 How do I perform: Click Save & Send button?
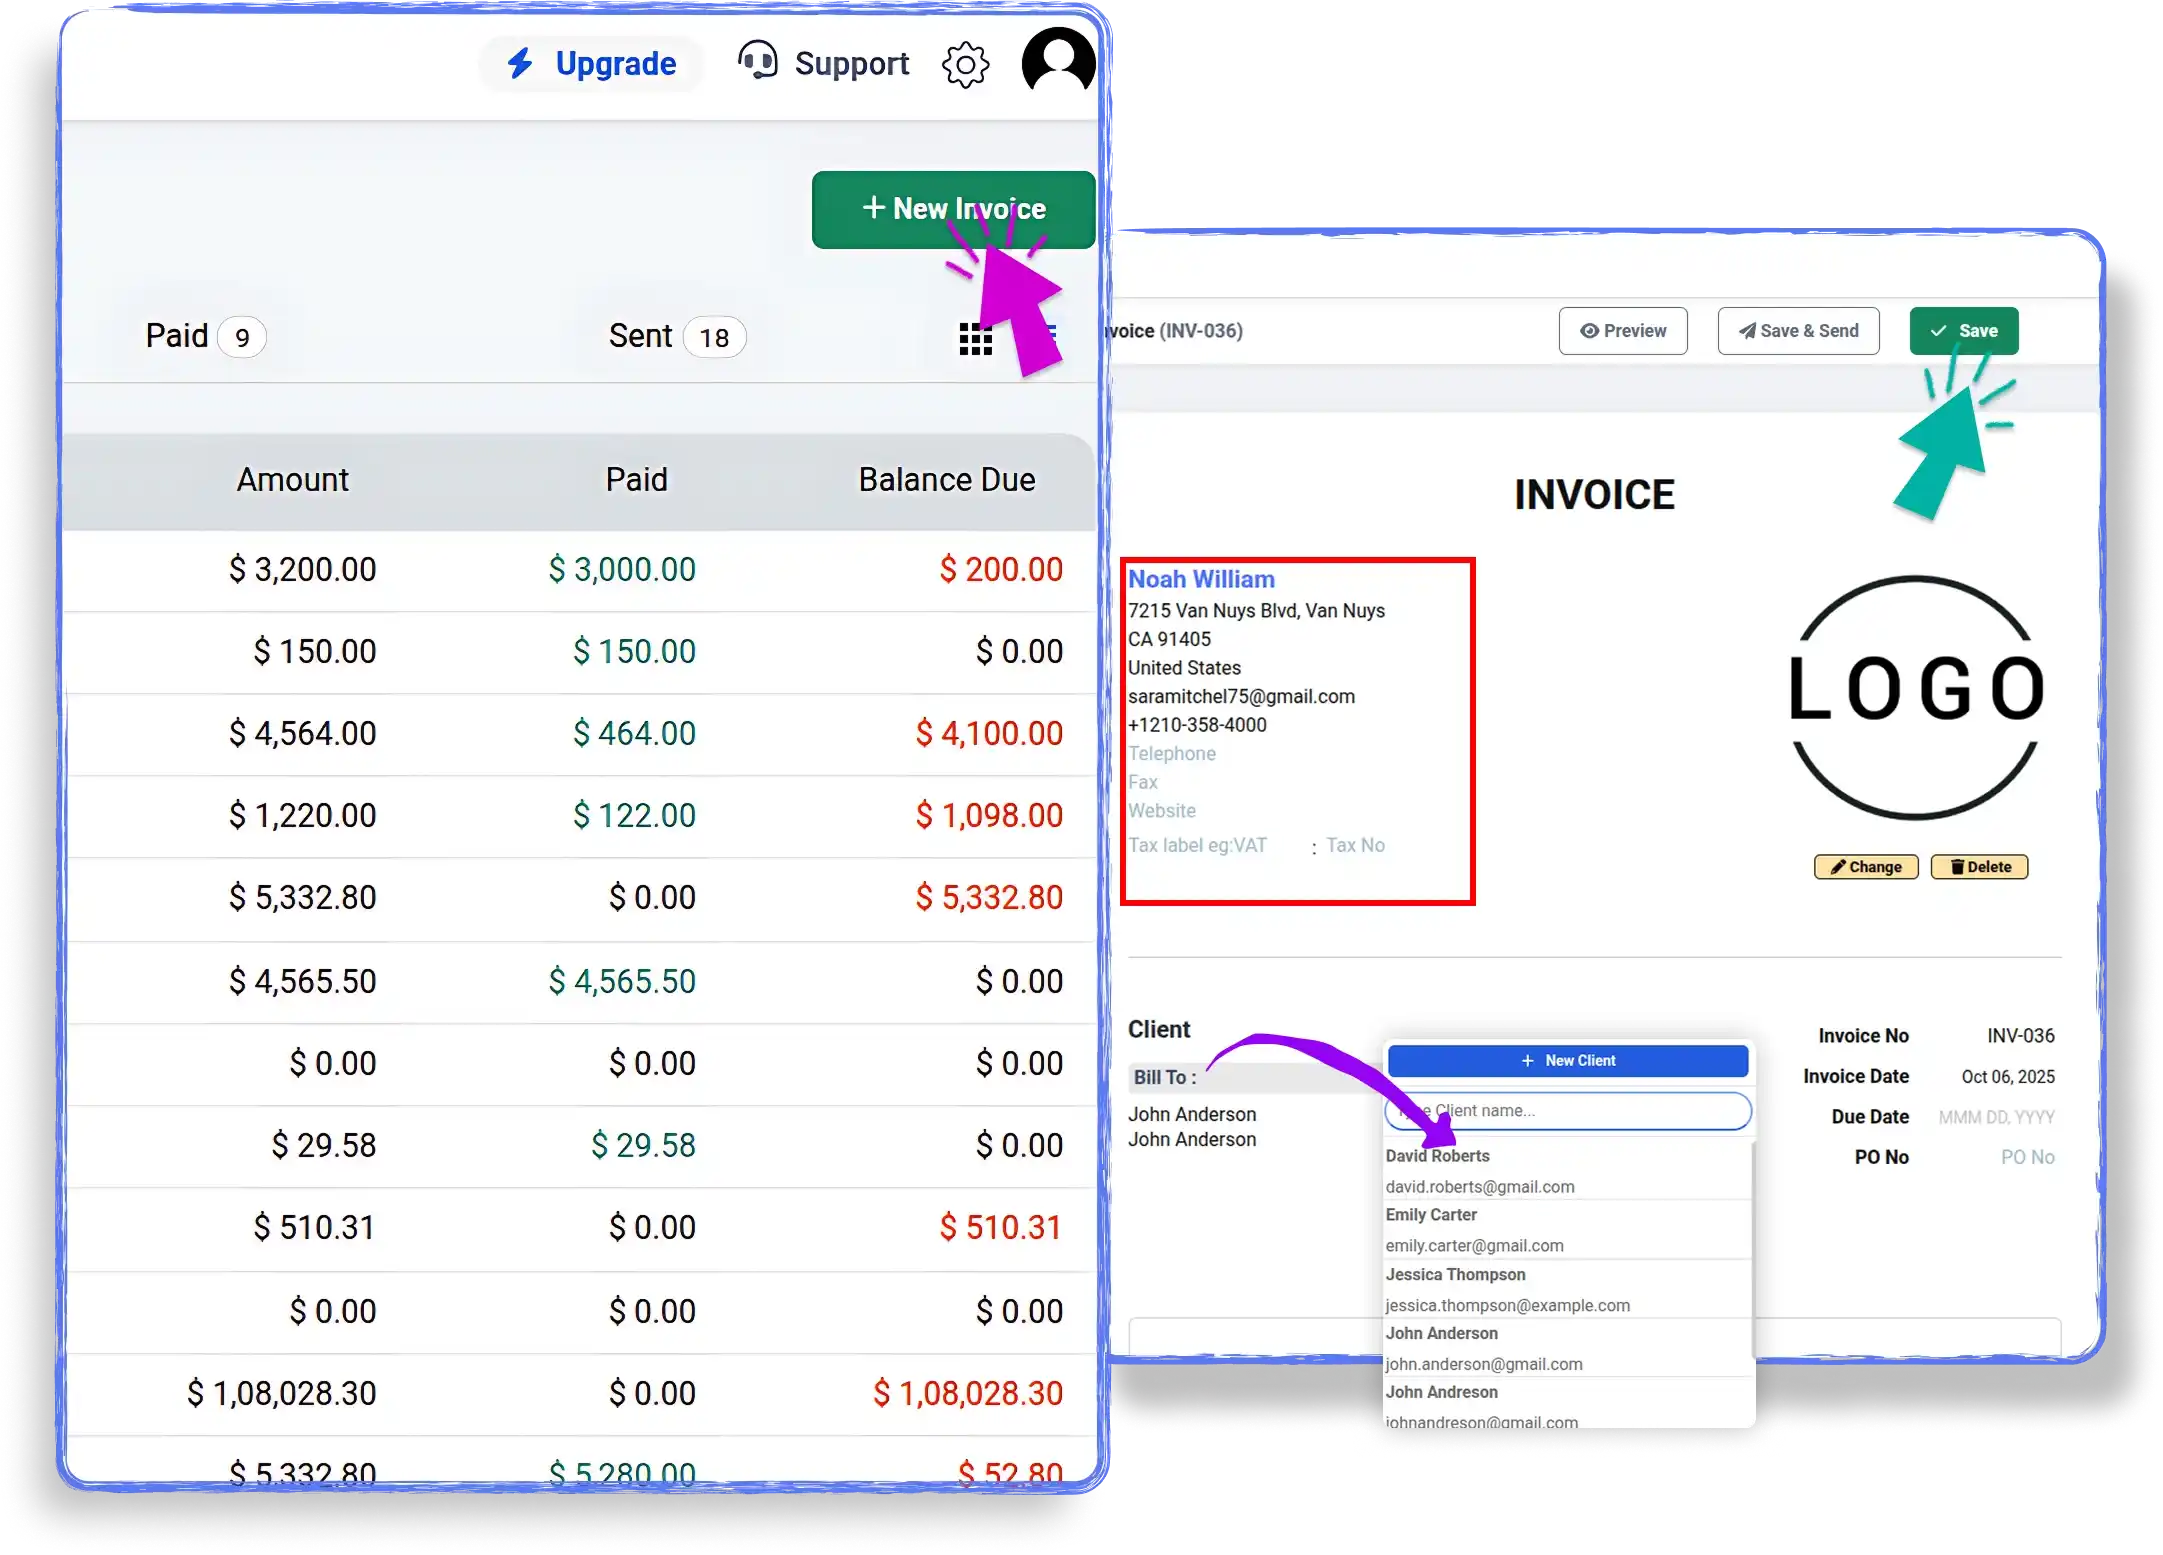point(1798,331)
